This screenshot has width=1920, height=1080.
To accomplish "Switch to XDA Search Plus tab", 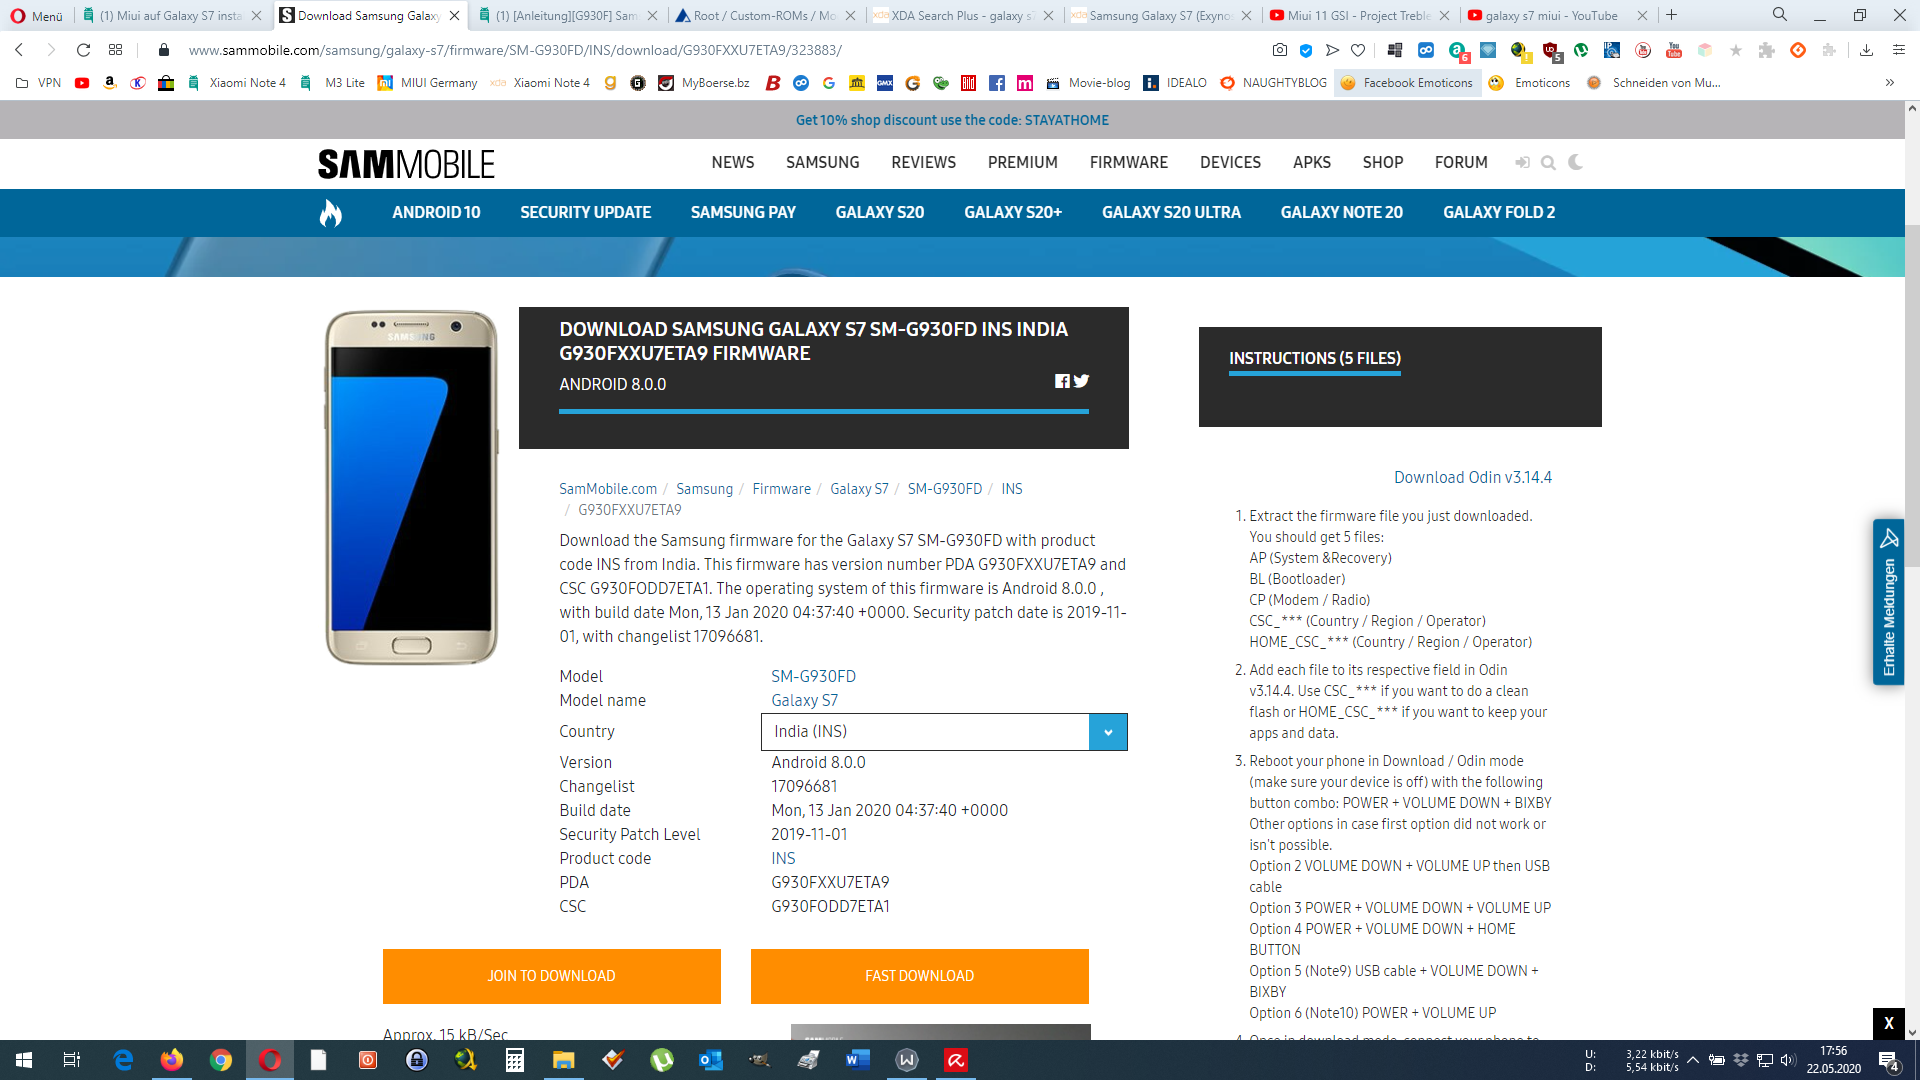I will tap(962, 15).
